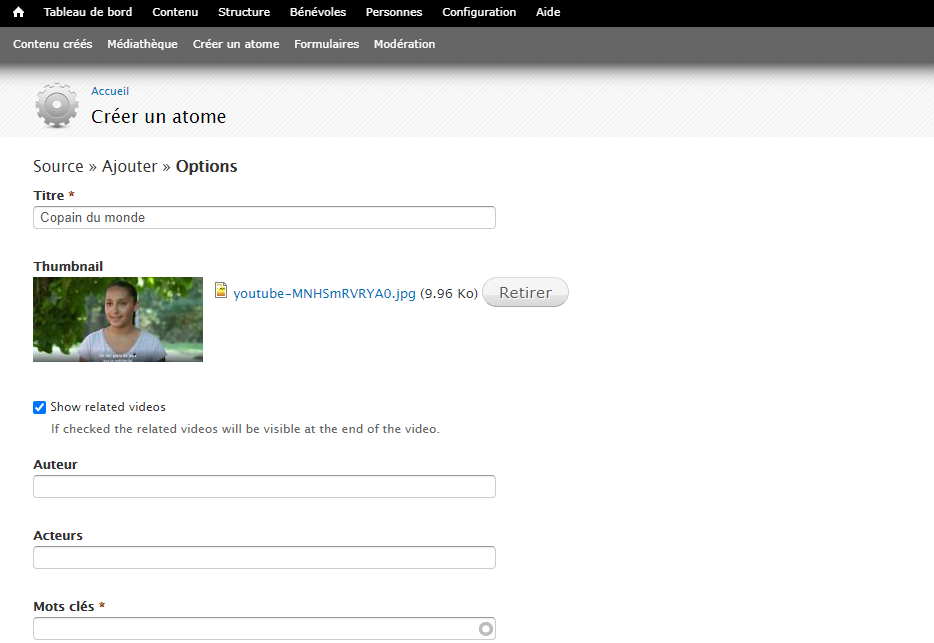This screenshot has height=643, width=934.
Task: Click the Accueil breadcrumb link
Action: tap(110, 91)
